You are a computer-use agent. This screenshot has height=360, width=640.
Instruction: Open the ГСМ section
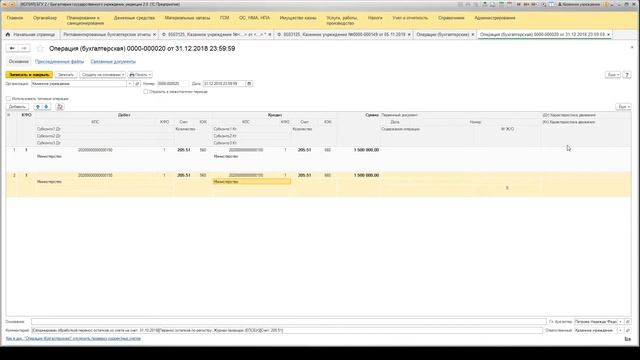224,18
